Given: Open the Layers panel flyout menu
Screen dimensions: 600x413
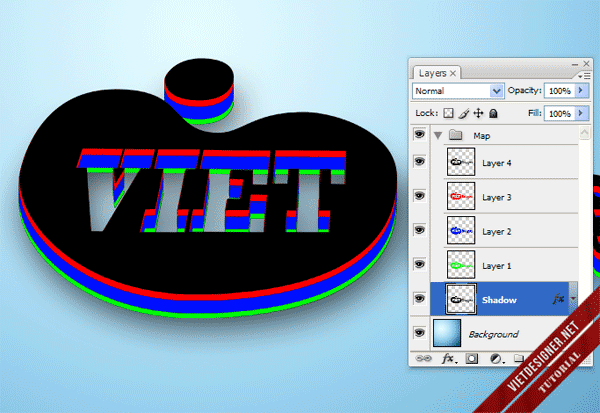Looking at the screenshot, I should click(584, 76).
